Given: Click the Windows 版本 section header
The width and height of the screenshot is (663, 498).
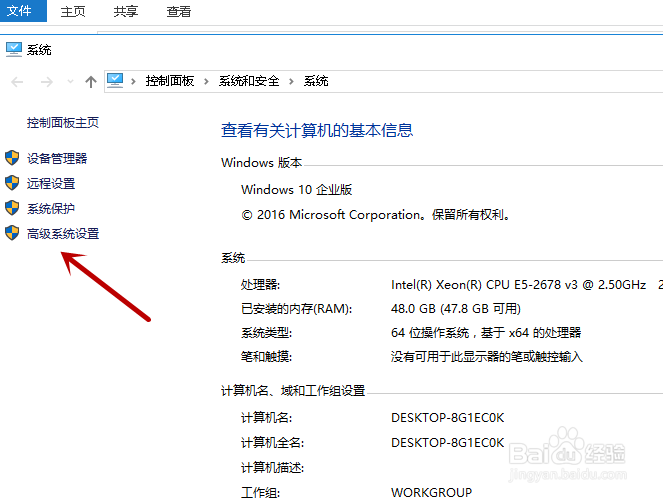Looking at the screenshot, I should [x=261, y=163].
